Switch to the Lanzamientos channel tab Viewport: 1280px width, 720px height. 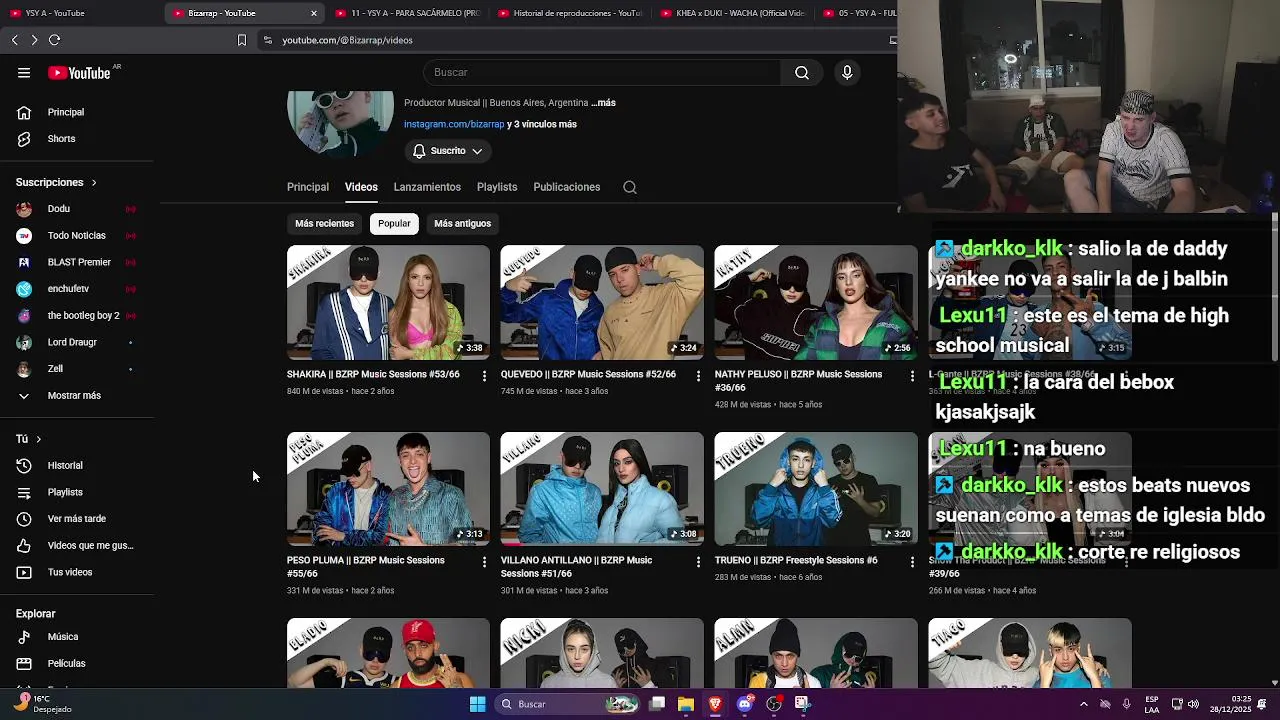427,187
